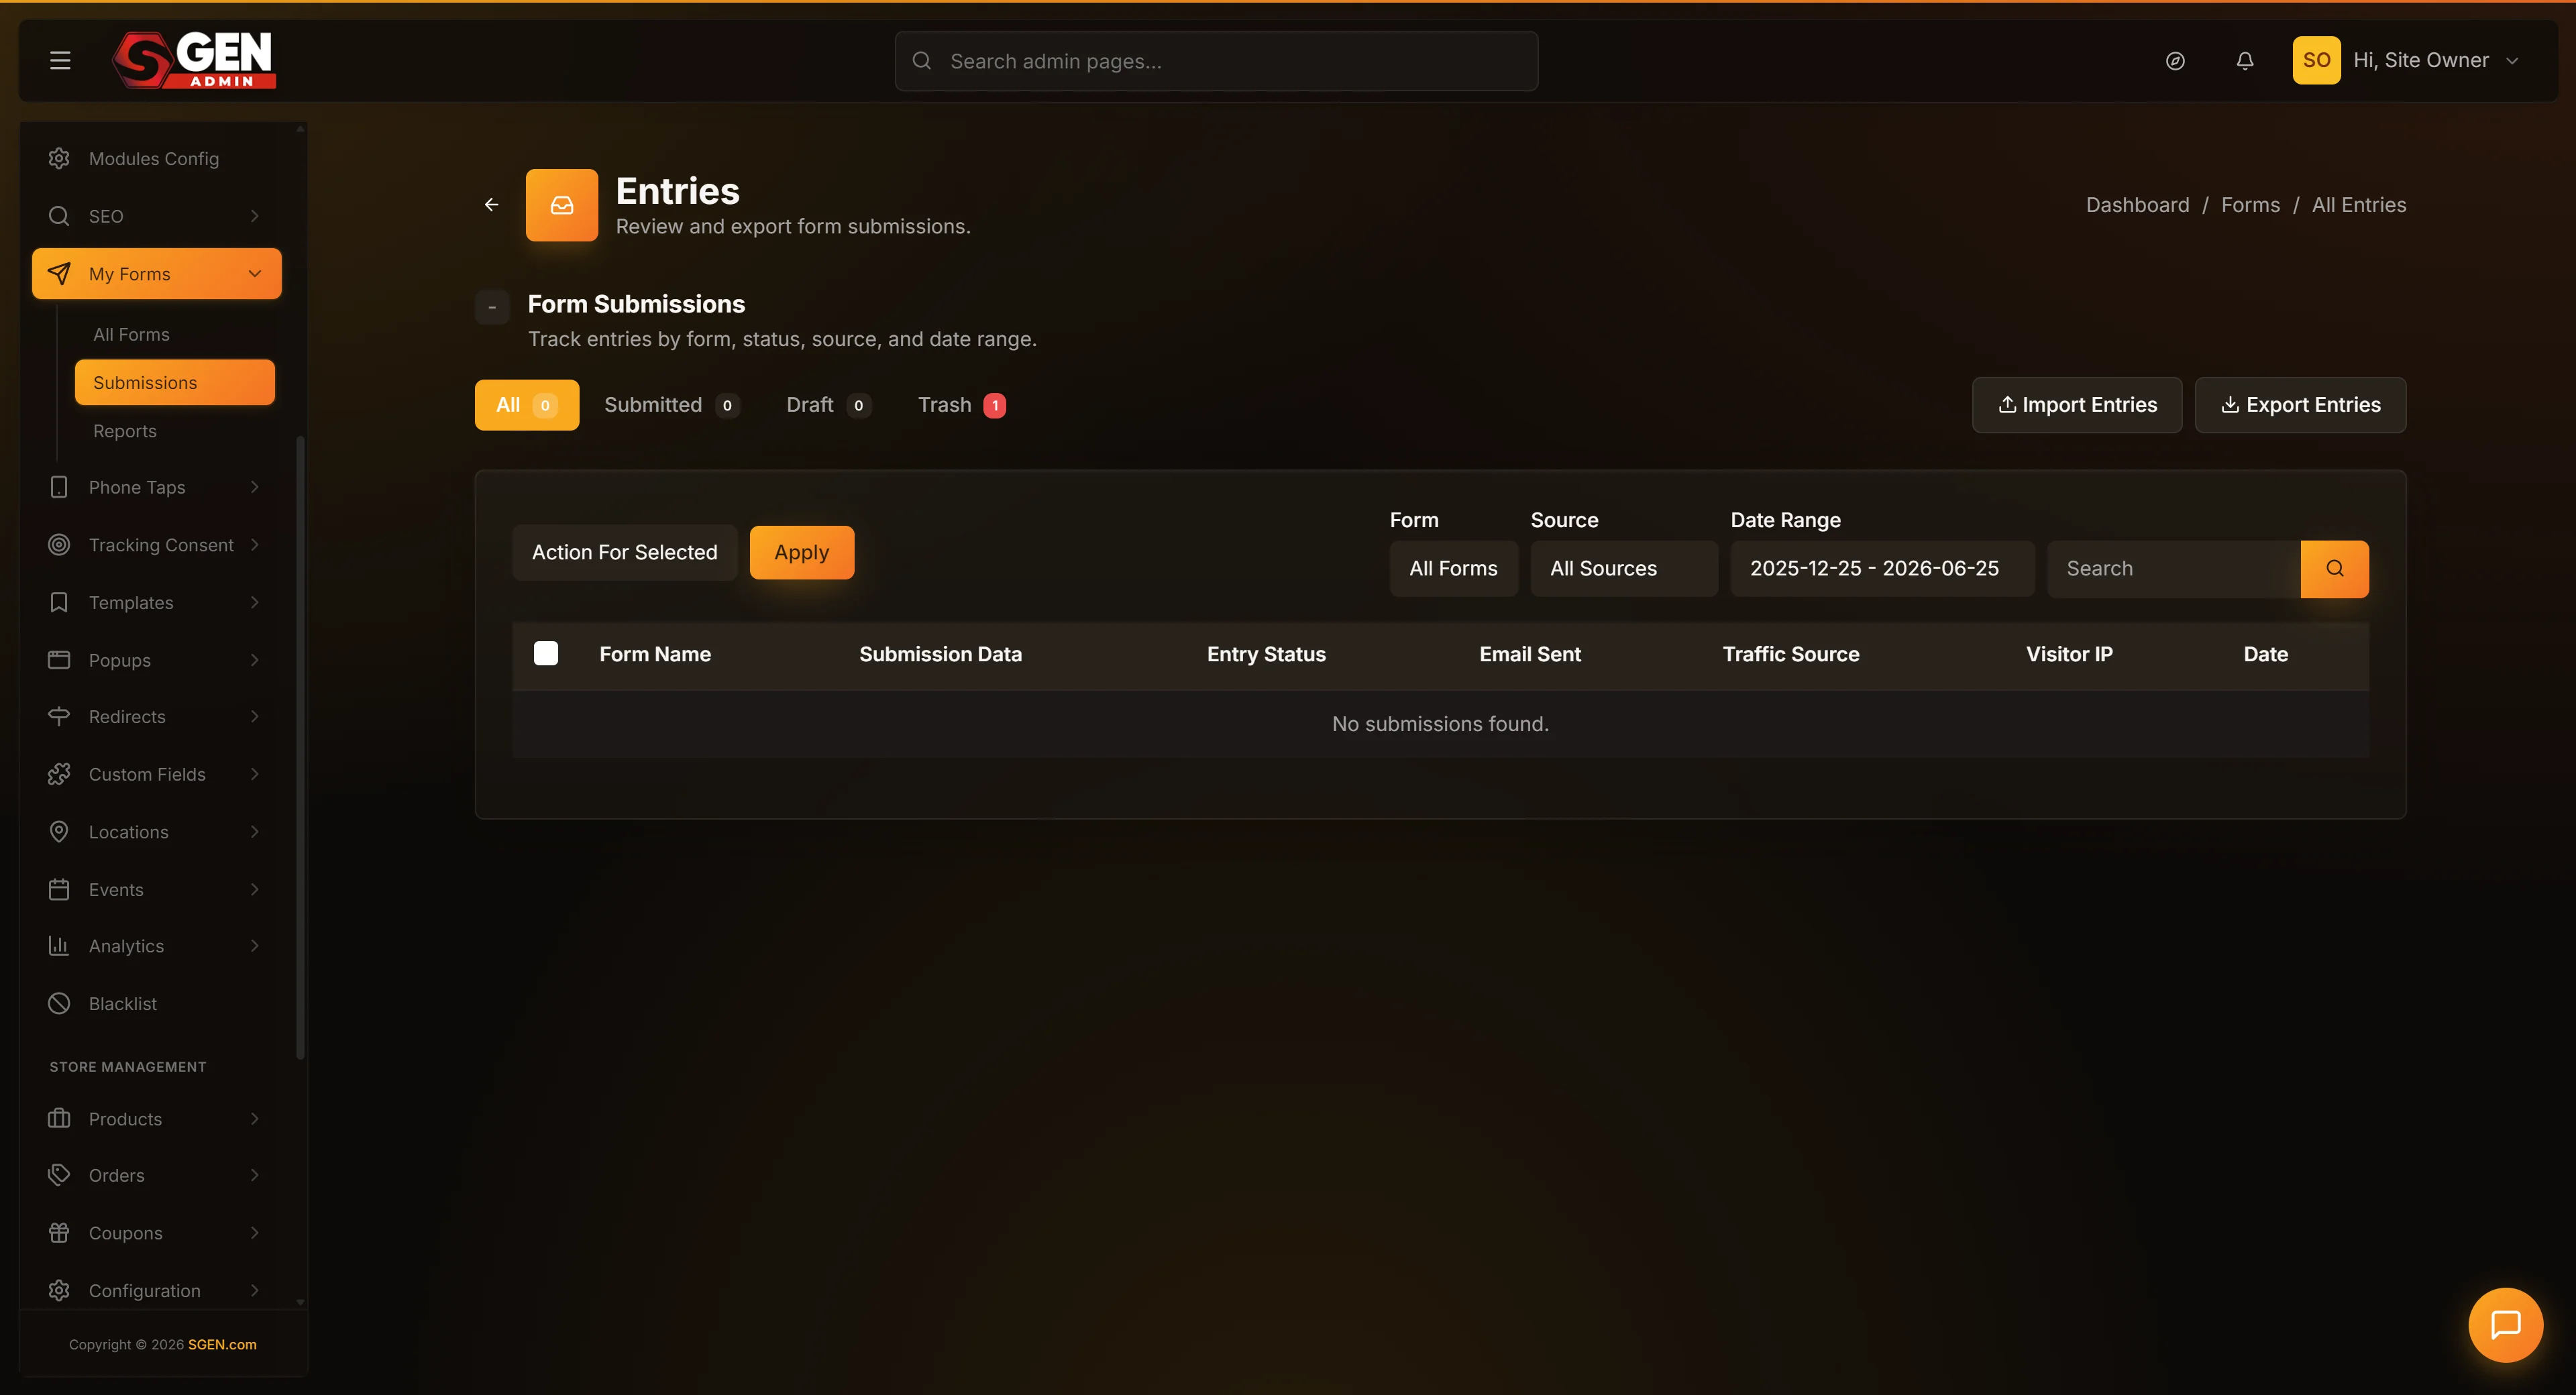Select the All tab
Screen dimensions: 2576x1395
pyautogui.click(x=527, y=405)
